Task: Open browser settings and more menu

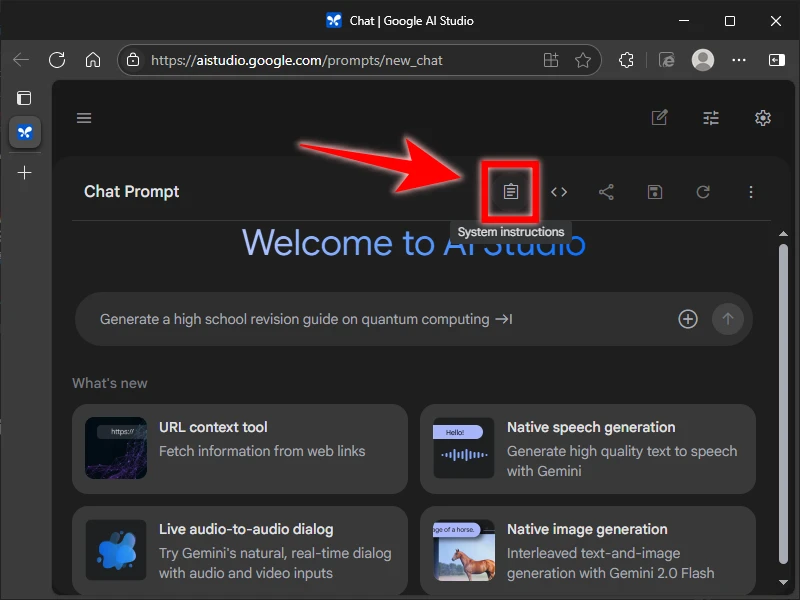Action: point(739,60)
